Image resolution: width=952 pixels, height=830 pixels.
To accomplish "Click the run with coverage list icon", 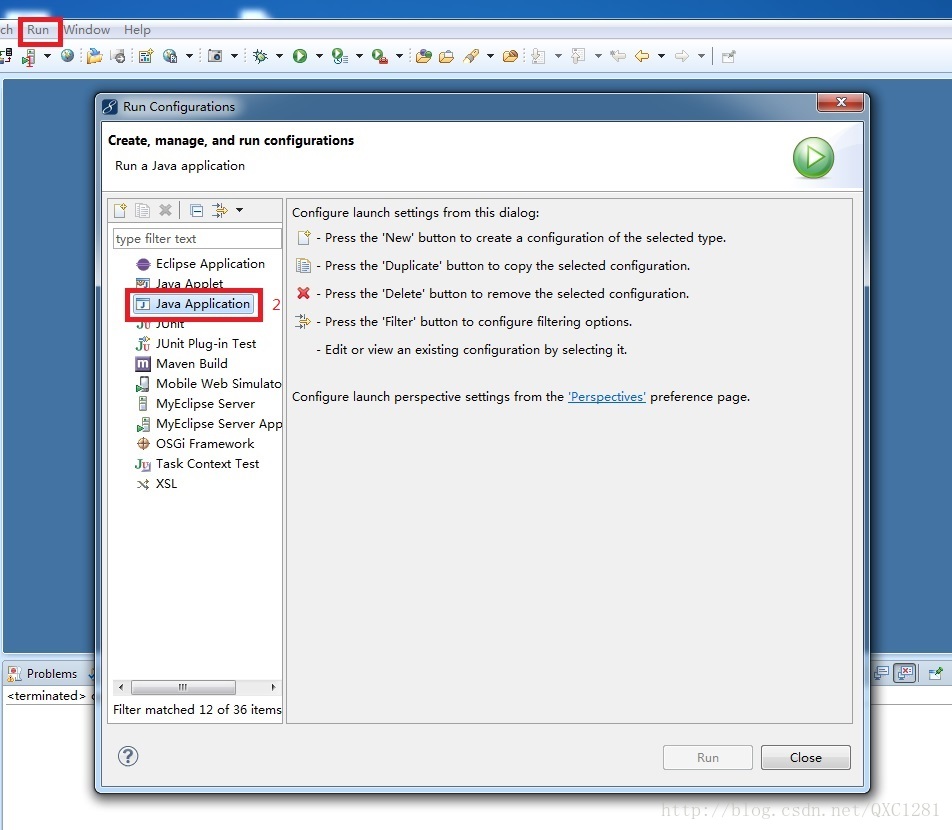I will [x=340, y=56].
